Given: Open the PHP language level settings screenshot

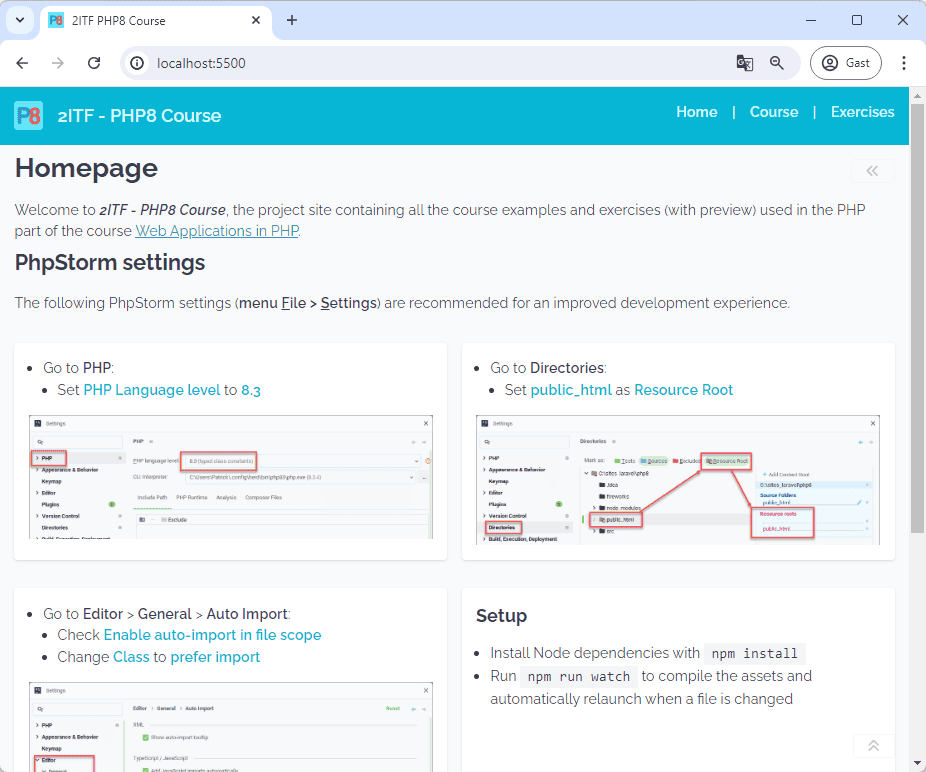Looking at the screenshot, I should click(x=231, y=477).
